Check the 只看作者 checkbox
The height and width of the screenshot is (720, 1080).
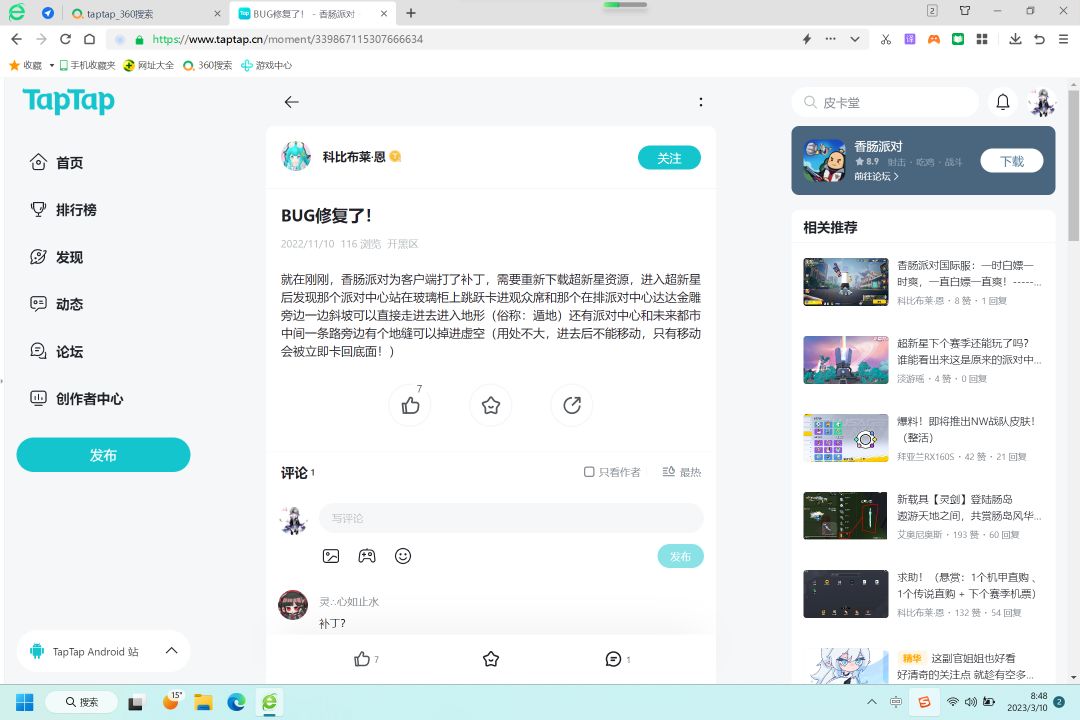pos(589,472)
